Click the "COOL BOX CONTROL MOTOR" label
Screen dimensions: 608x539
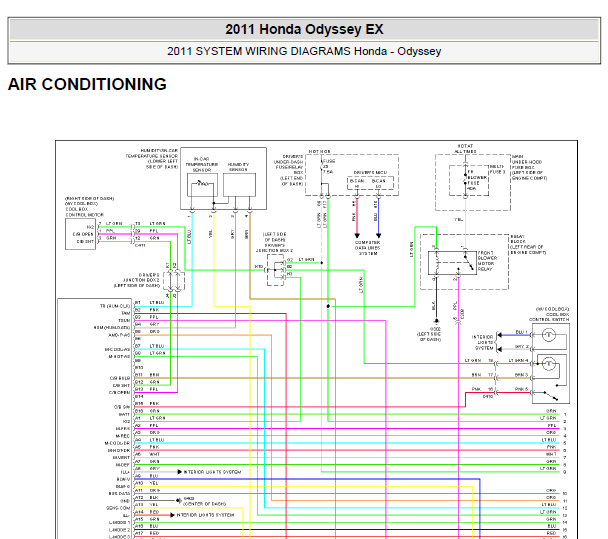85,212
